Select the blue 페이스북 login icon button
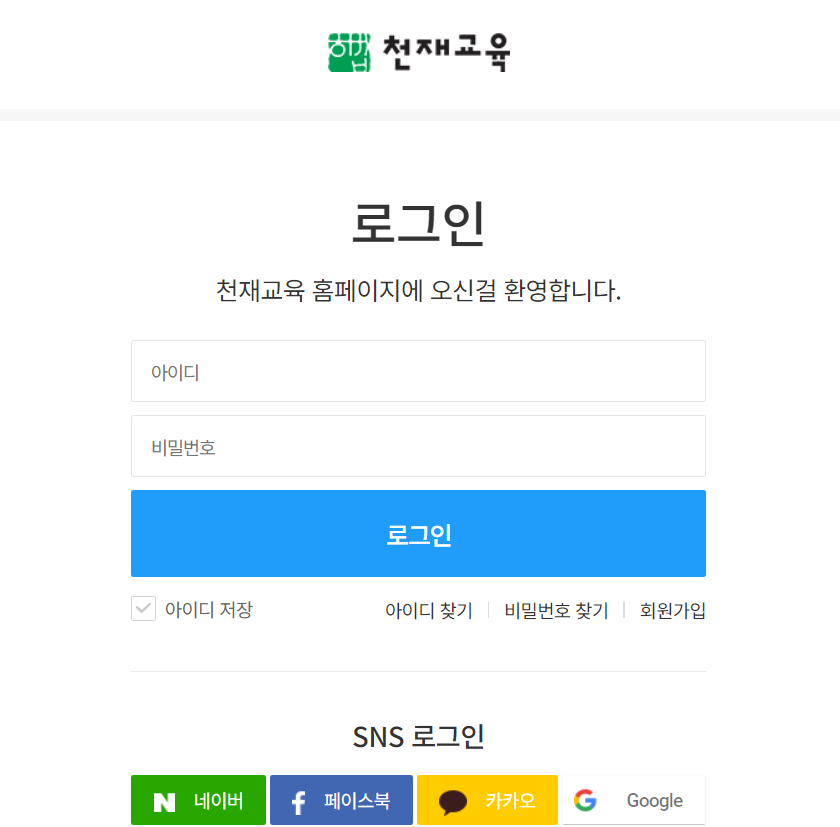 [341, 800]
